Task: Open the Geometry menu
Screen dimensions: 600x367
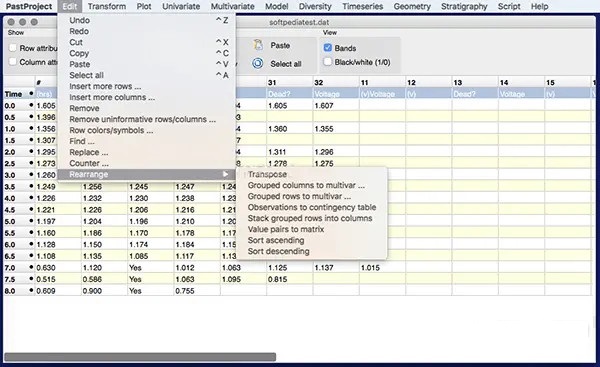Action: [412, 7]
